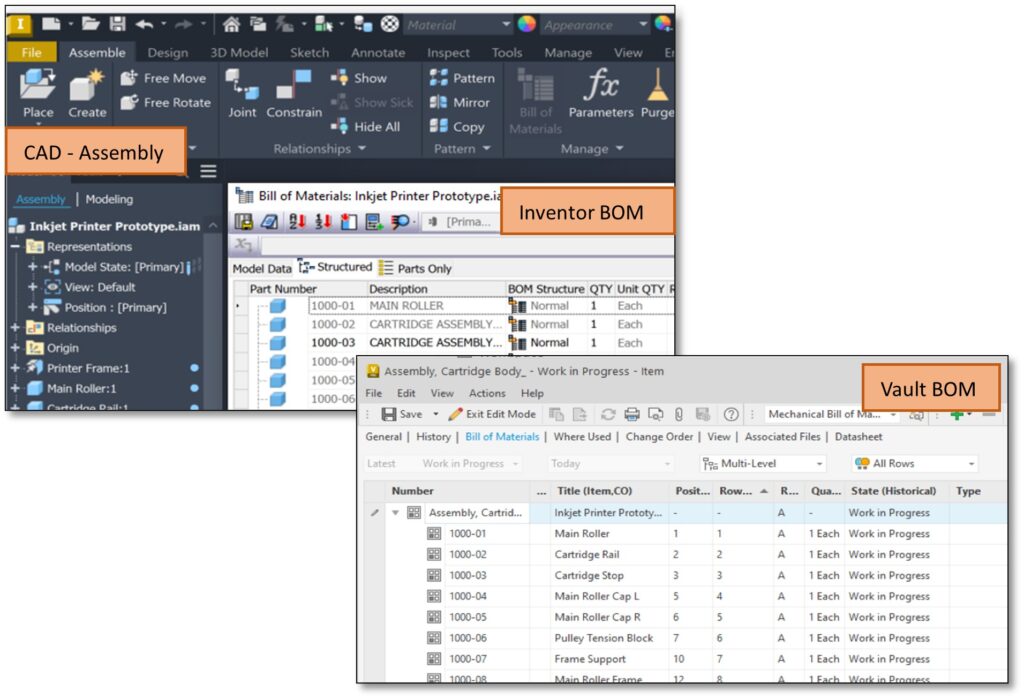The width and height of the screenshot is (1024, 699).
Task: Expand the Relationships node in browser tree
Action: coord(15,327)
